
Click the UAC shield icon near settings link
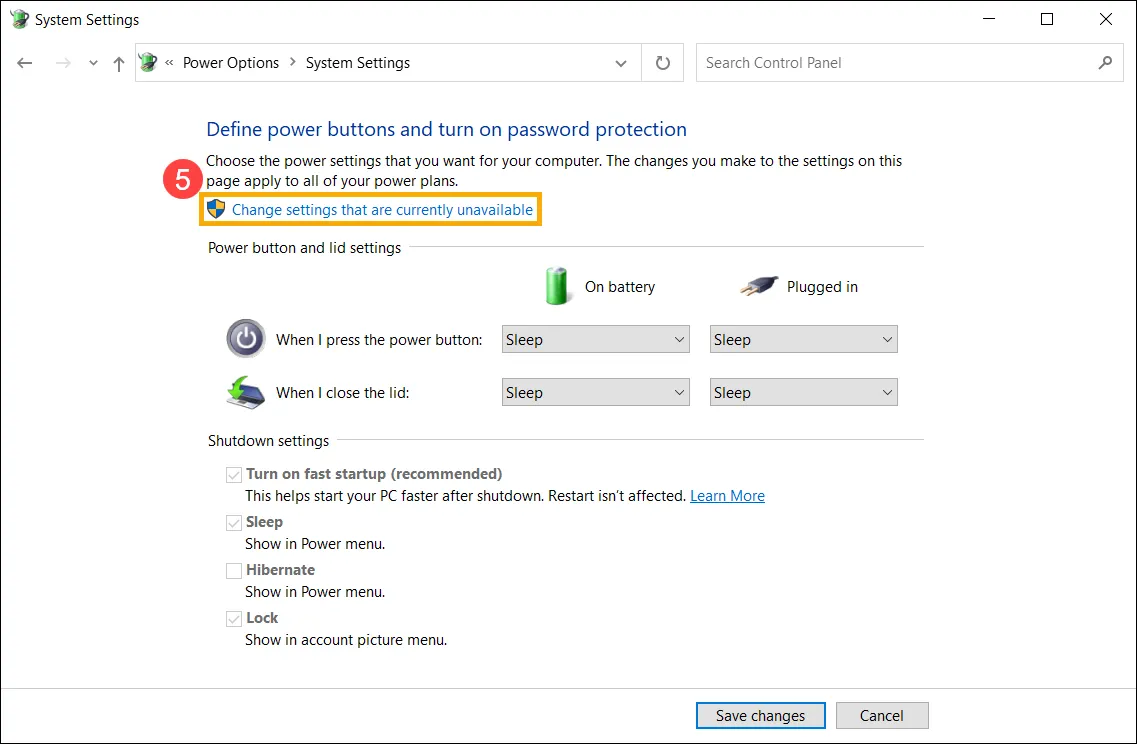point(215,209)
